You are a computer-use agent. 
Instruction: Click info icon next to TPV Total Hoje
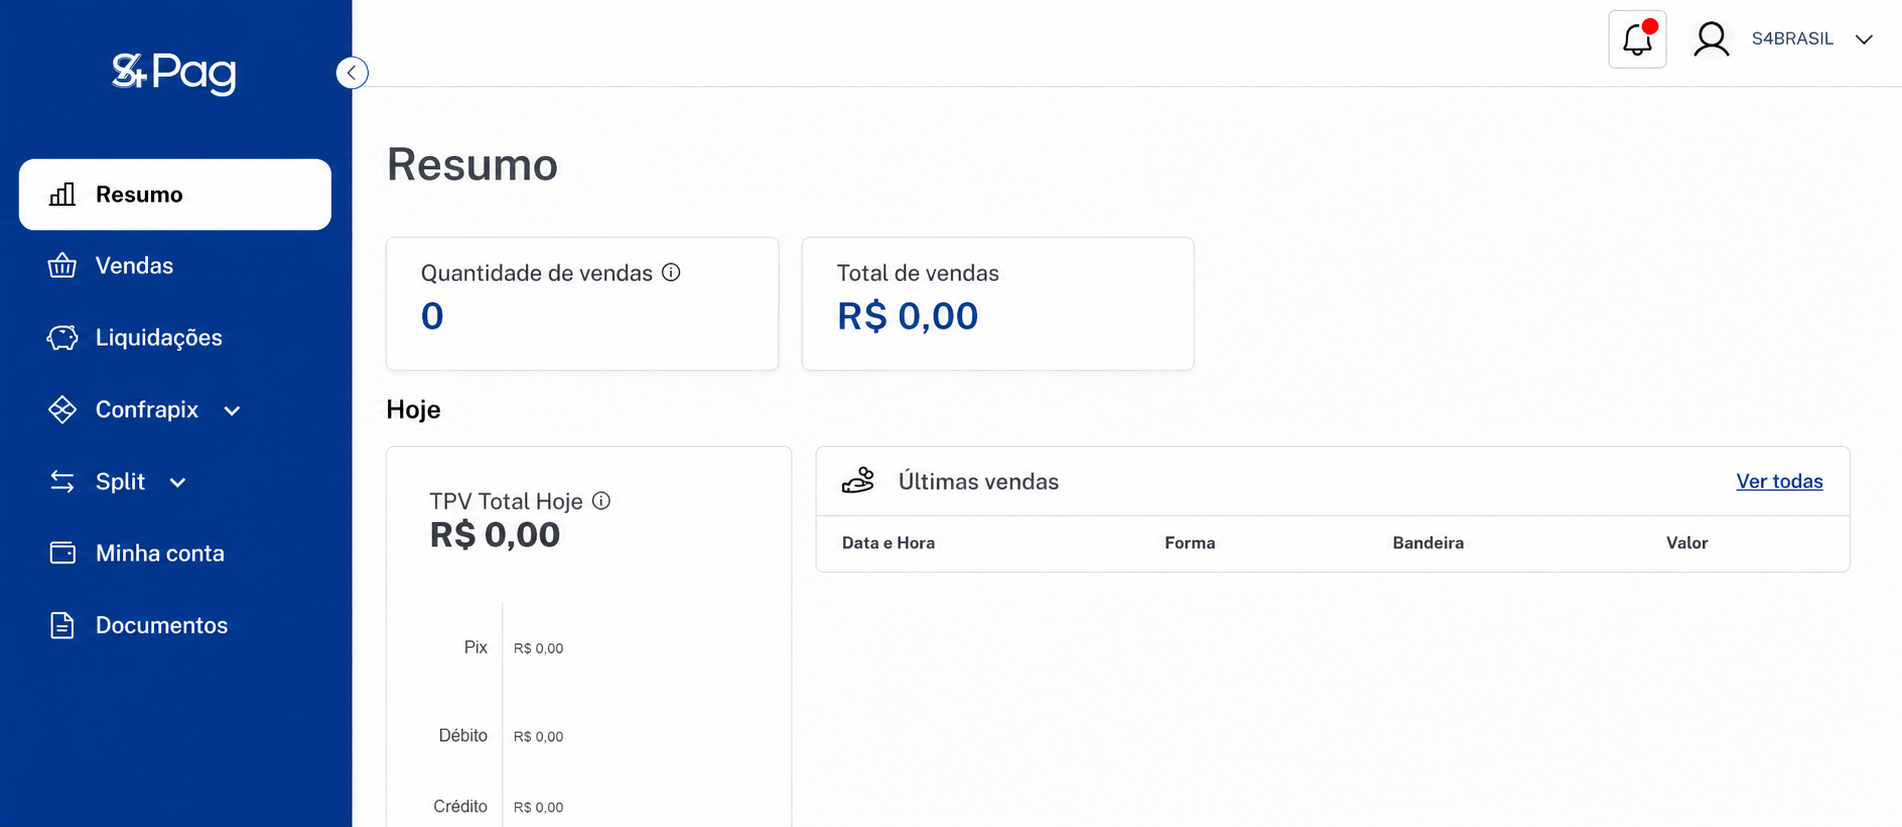[x=601, y=501]
